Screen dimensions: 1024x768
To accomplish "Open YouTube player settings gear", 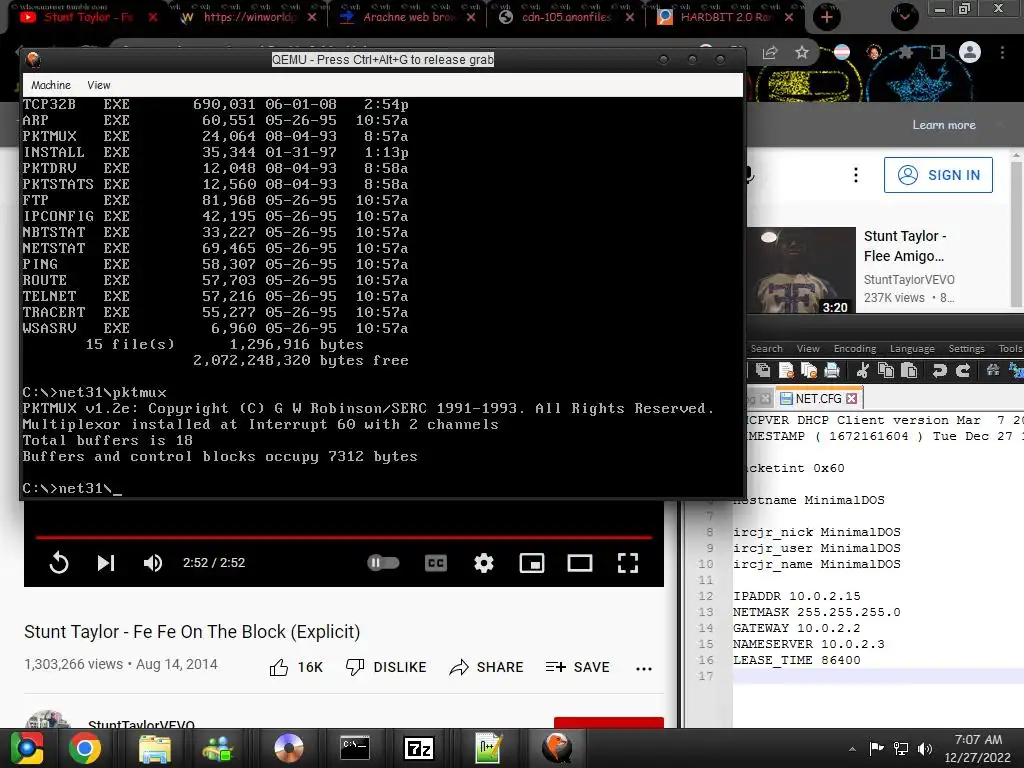I will pyautogui.click(x=484, y=563).
